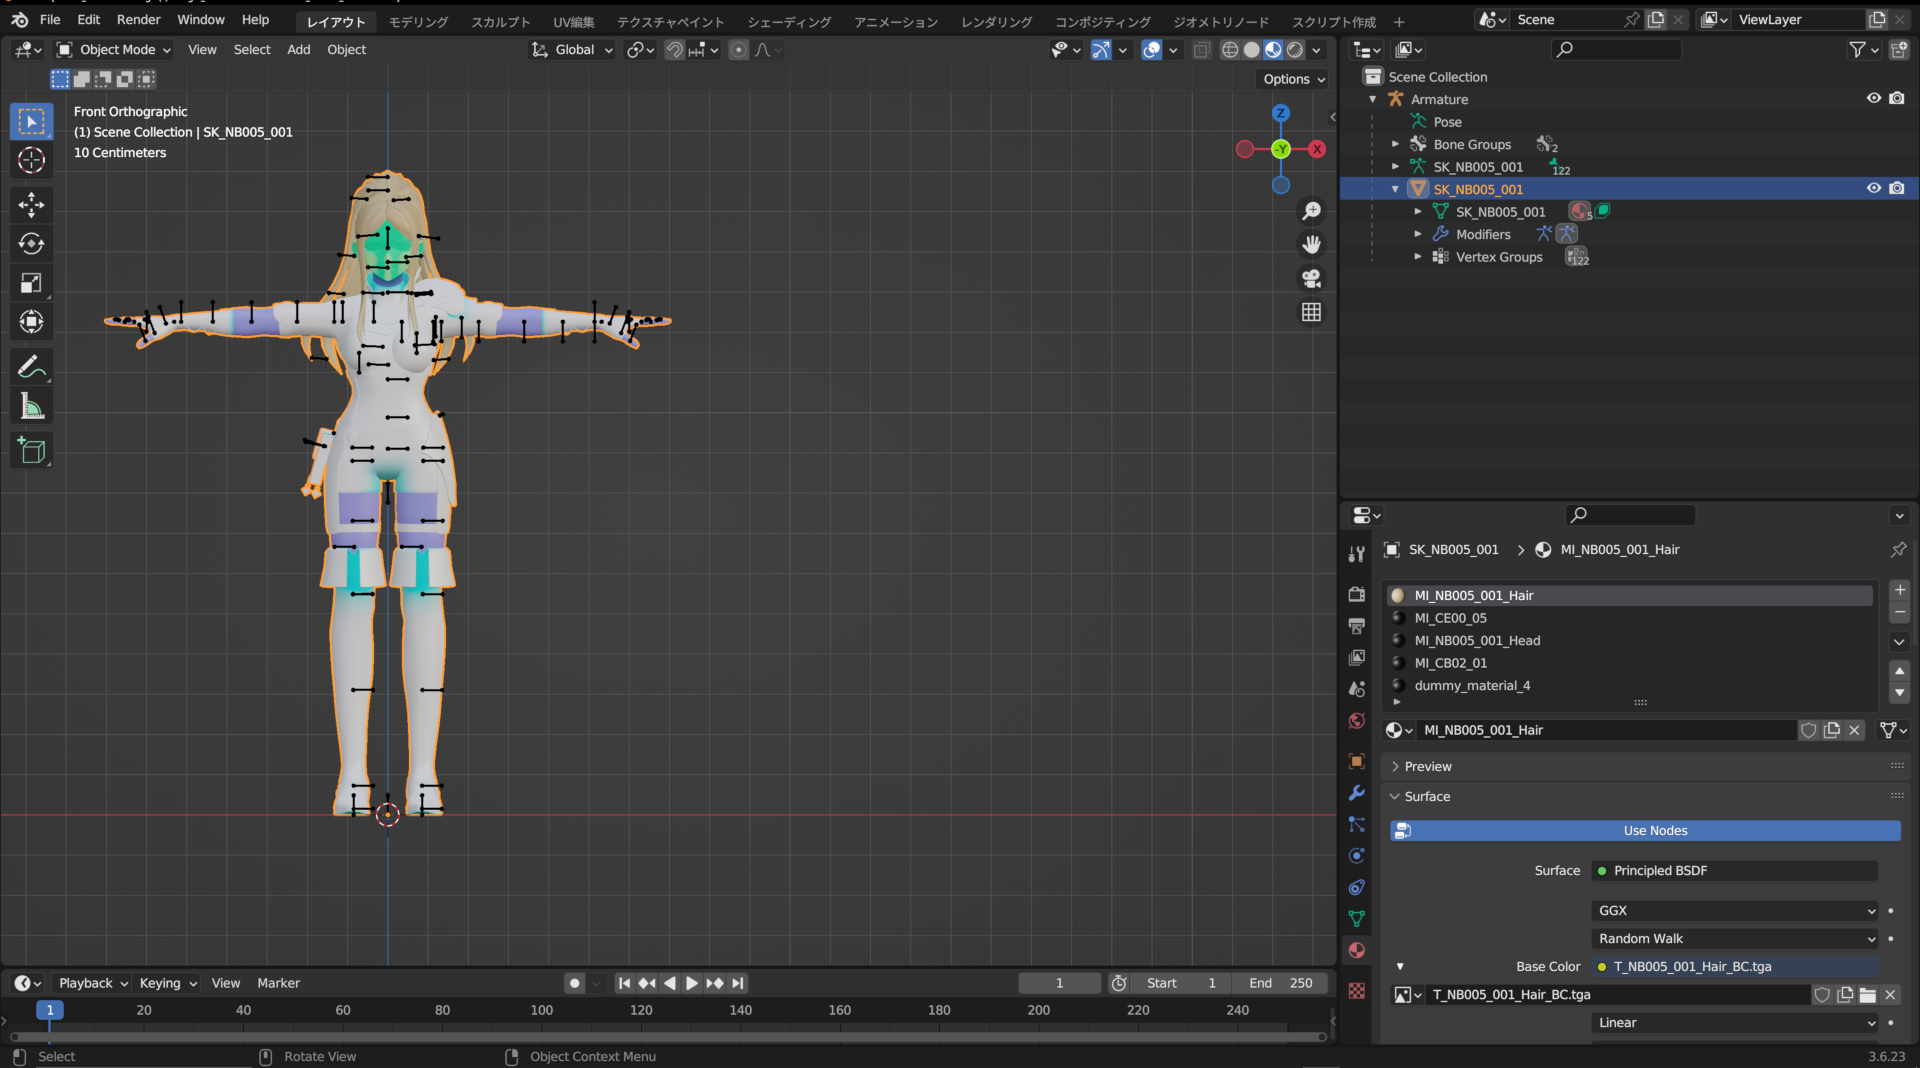
Task: Open the Linear interpolation dropdown
Action: point(1735,1023)
